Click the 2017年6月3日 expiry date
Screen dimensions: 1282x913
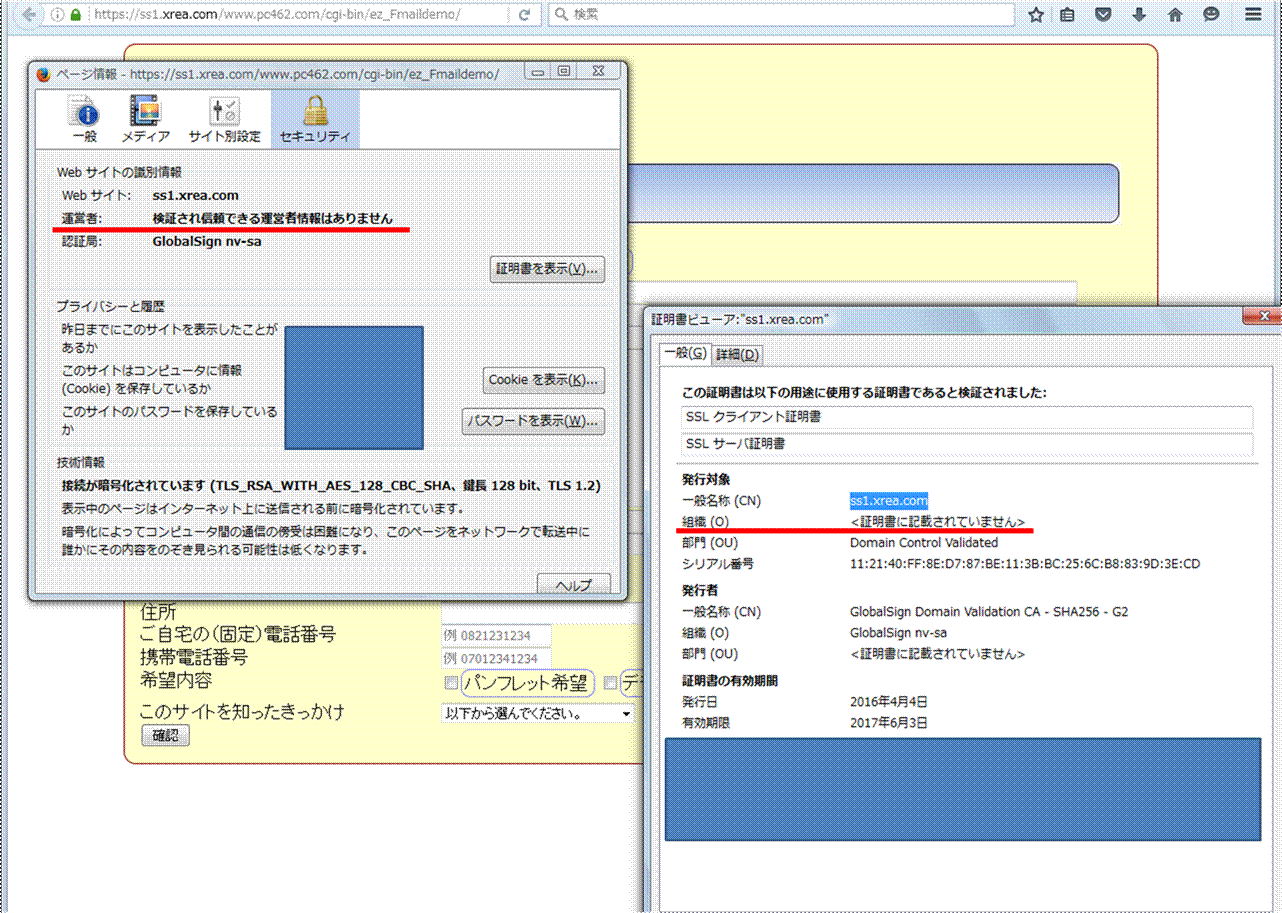888,722
